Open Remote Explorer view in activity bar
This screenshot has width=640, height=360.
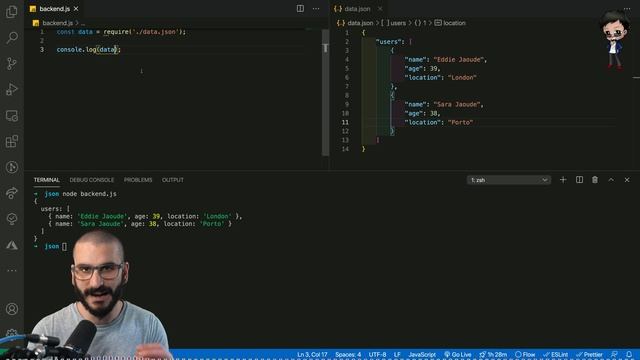tap(12, 116)
